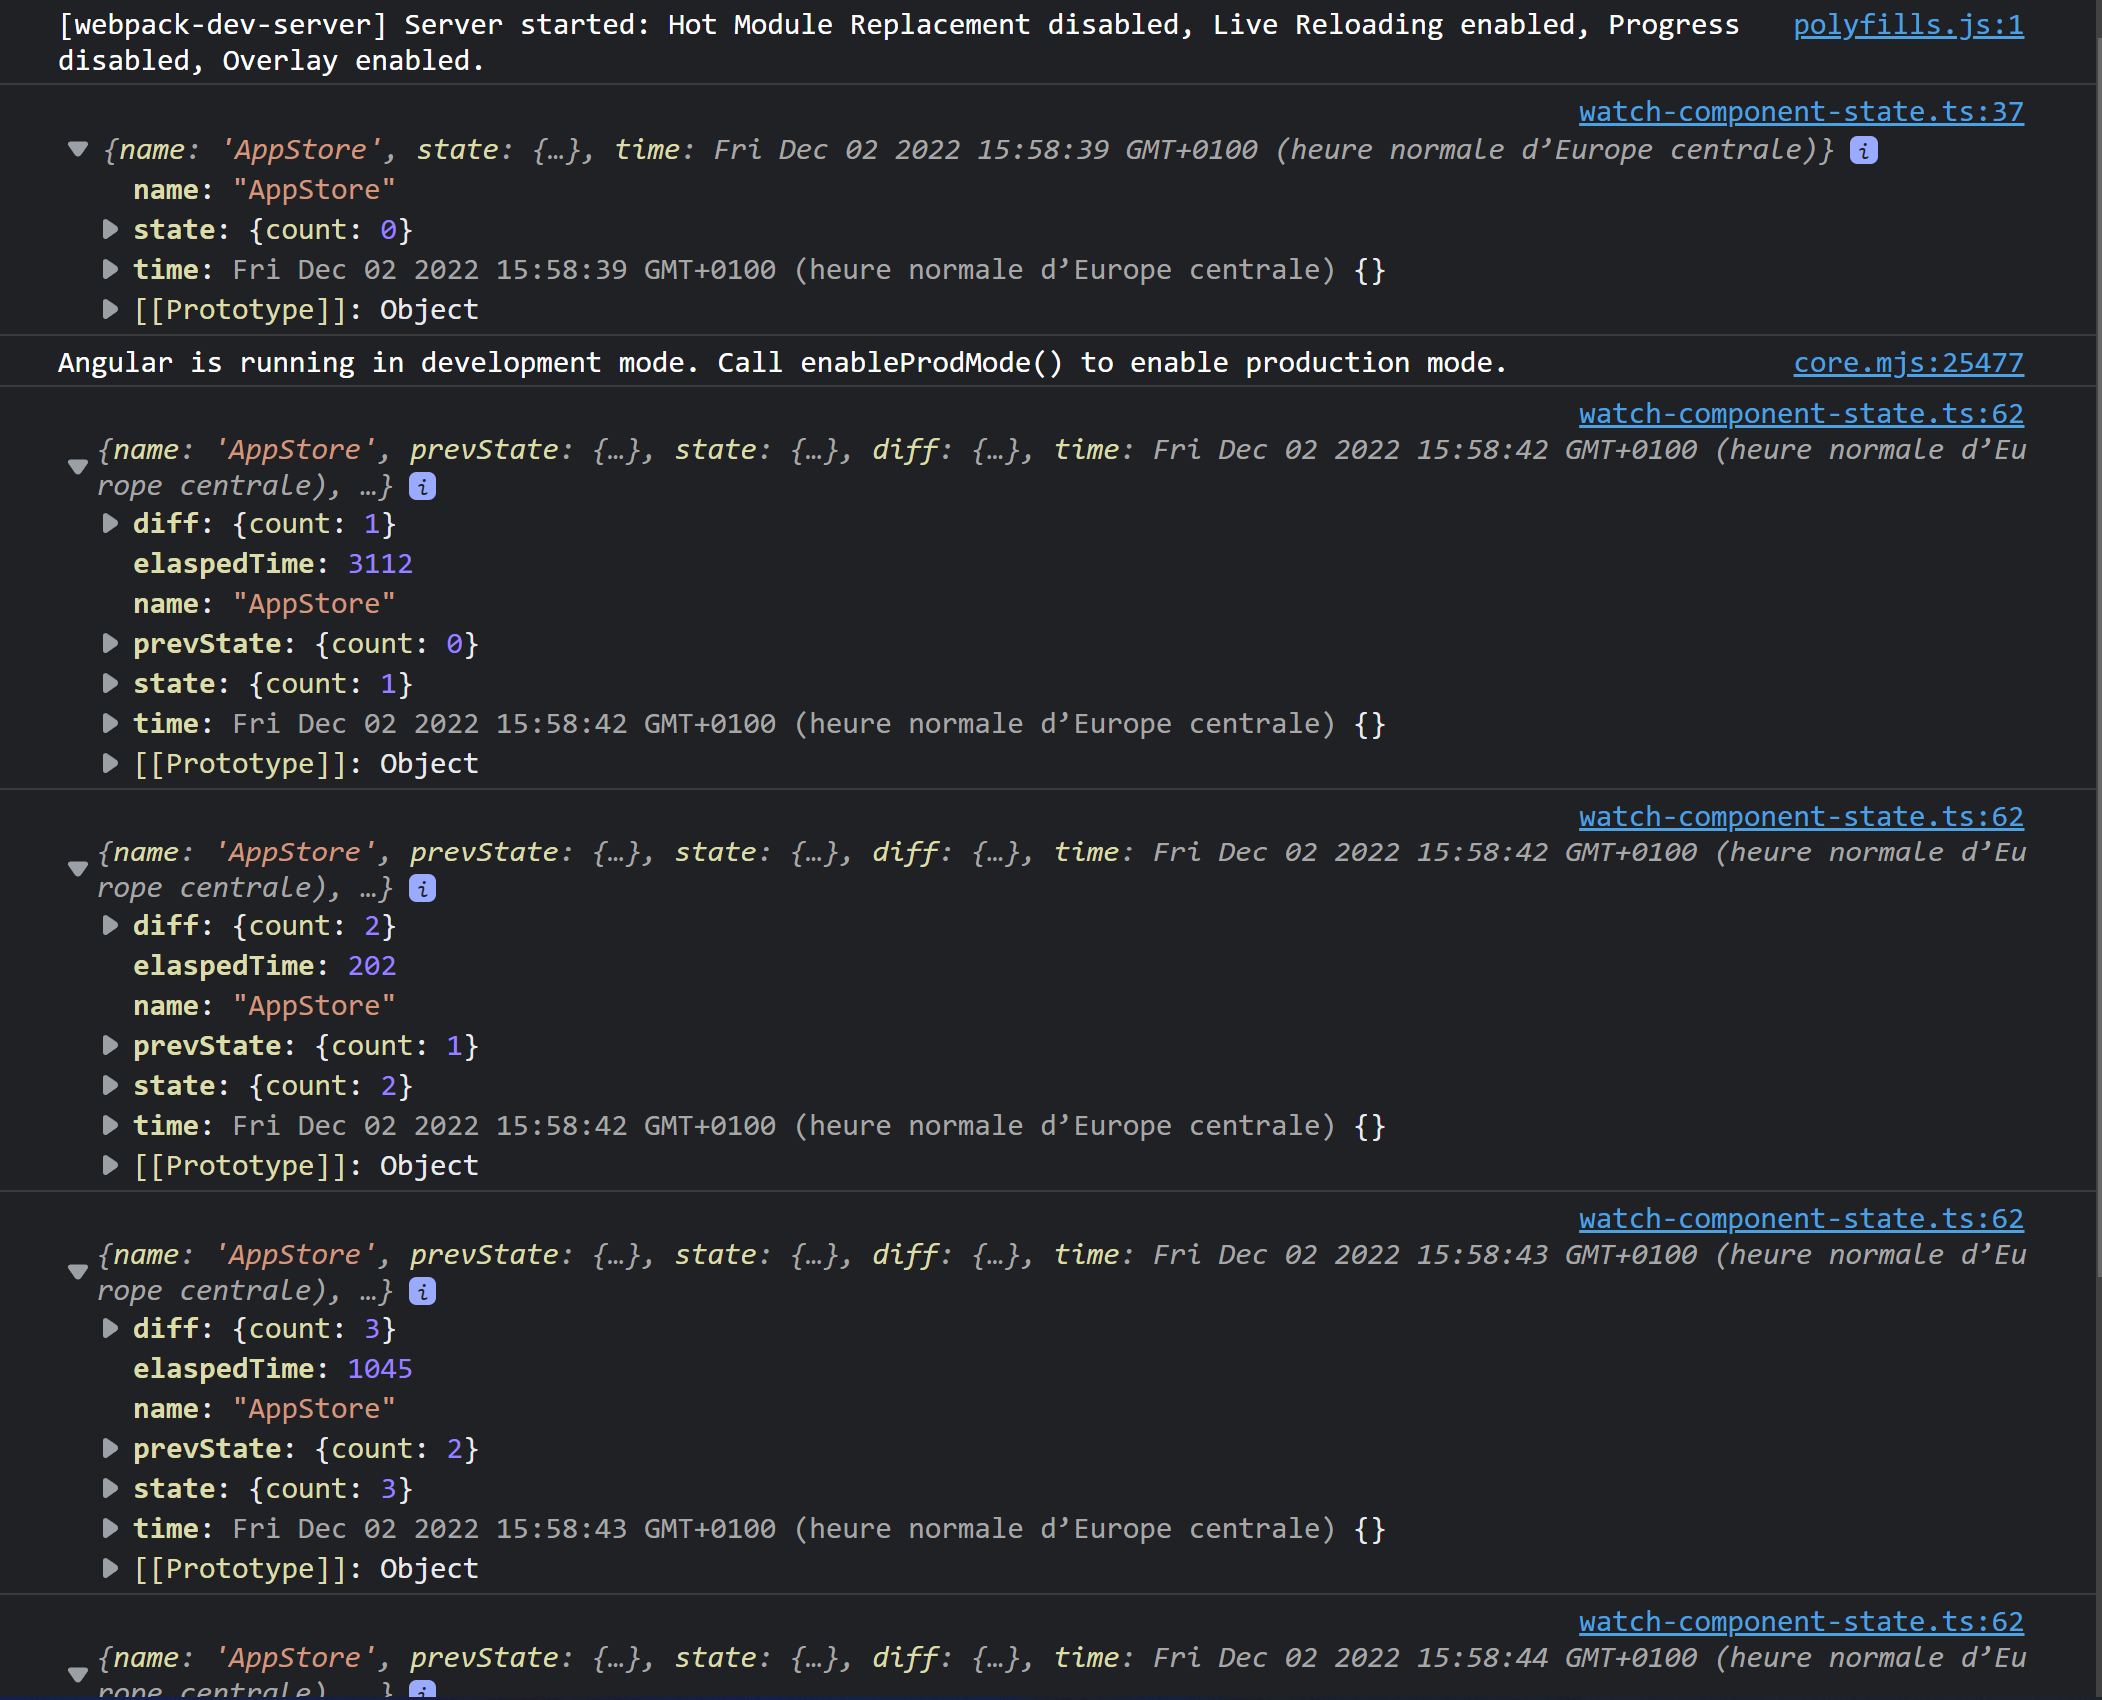Screen dimensions: 2102x1700
Task: Click the elaspedTime: 202 value
Action: (372, 966)
